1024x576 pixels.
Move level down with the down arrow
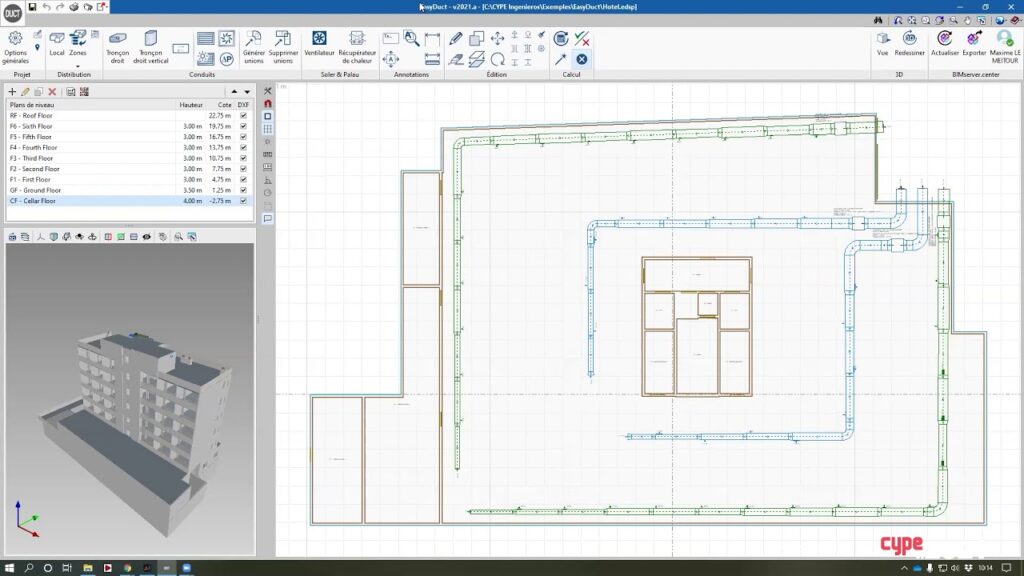[246, 92]
